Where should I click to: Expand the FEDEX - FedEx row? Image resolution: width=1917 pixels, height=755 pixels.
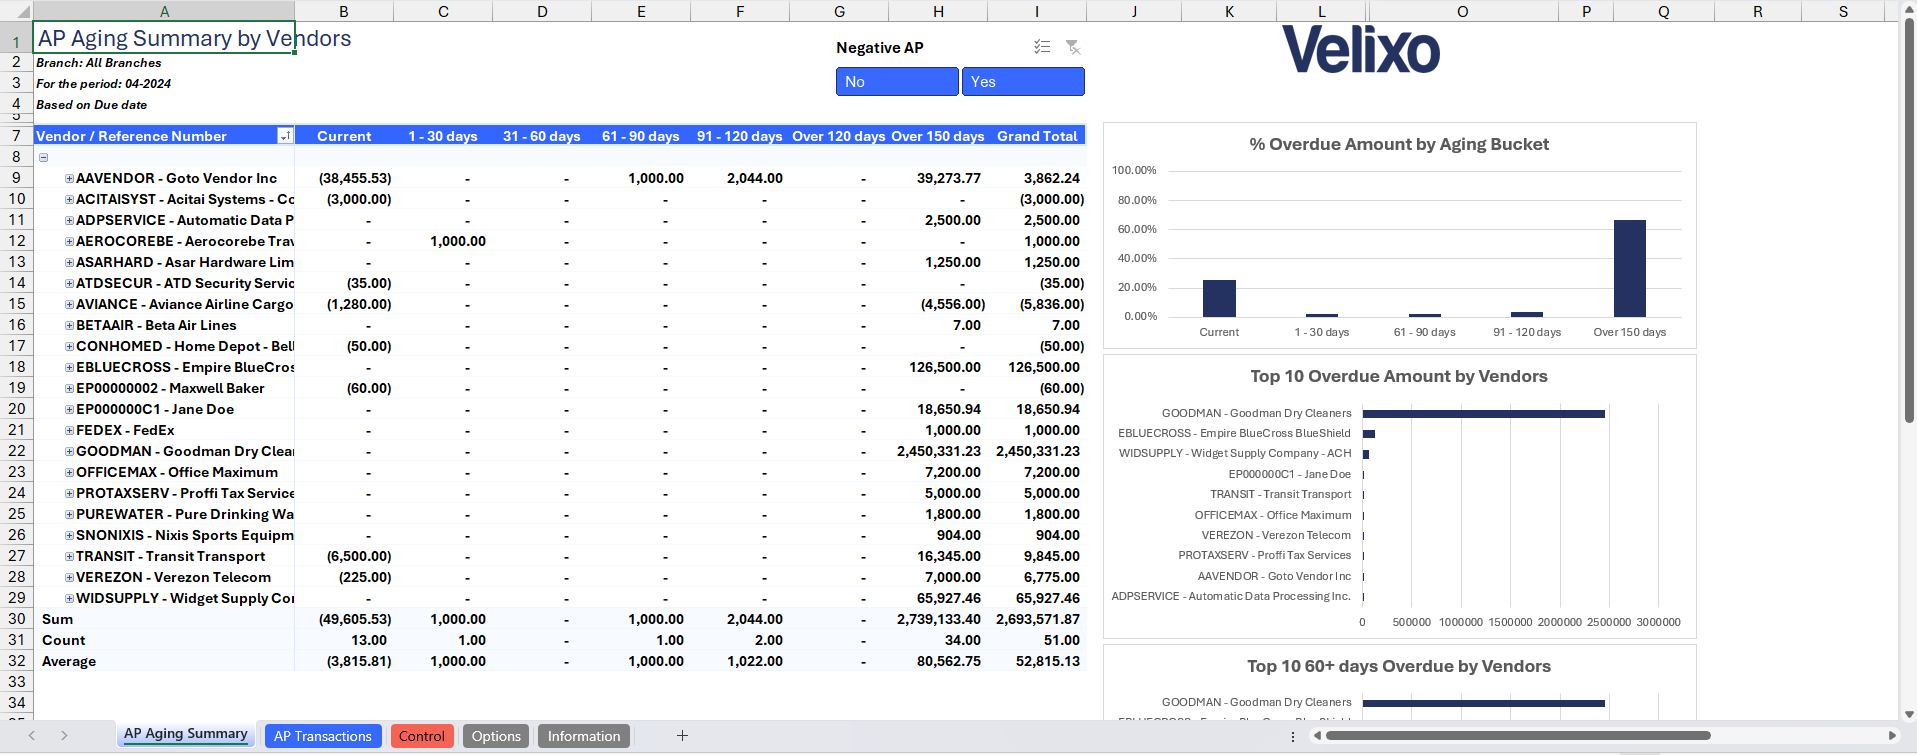coord(69,430)
